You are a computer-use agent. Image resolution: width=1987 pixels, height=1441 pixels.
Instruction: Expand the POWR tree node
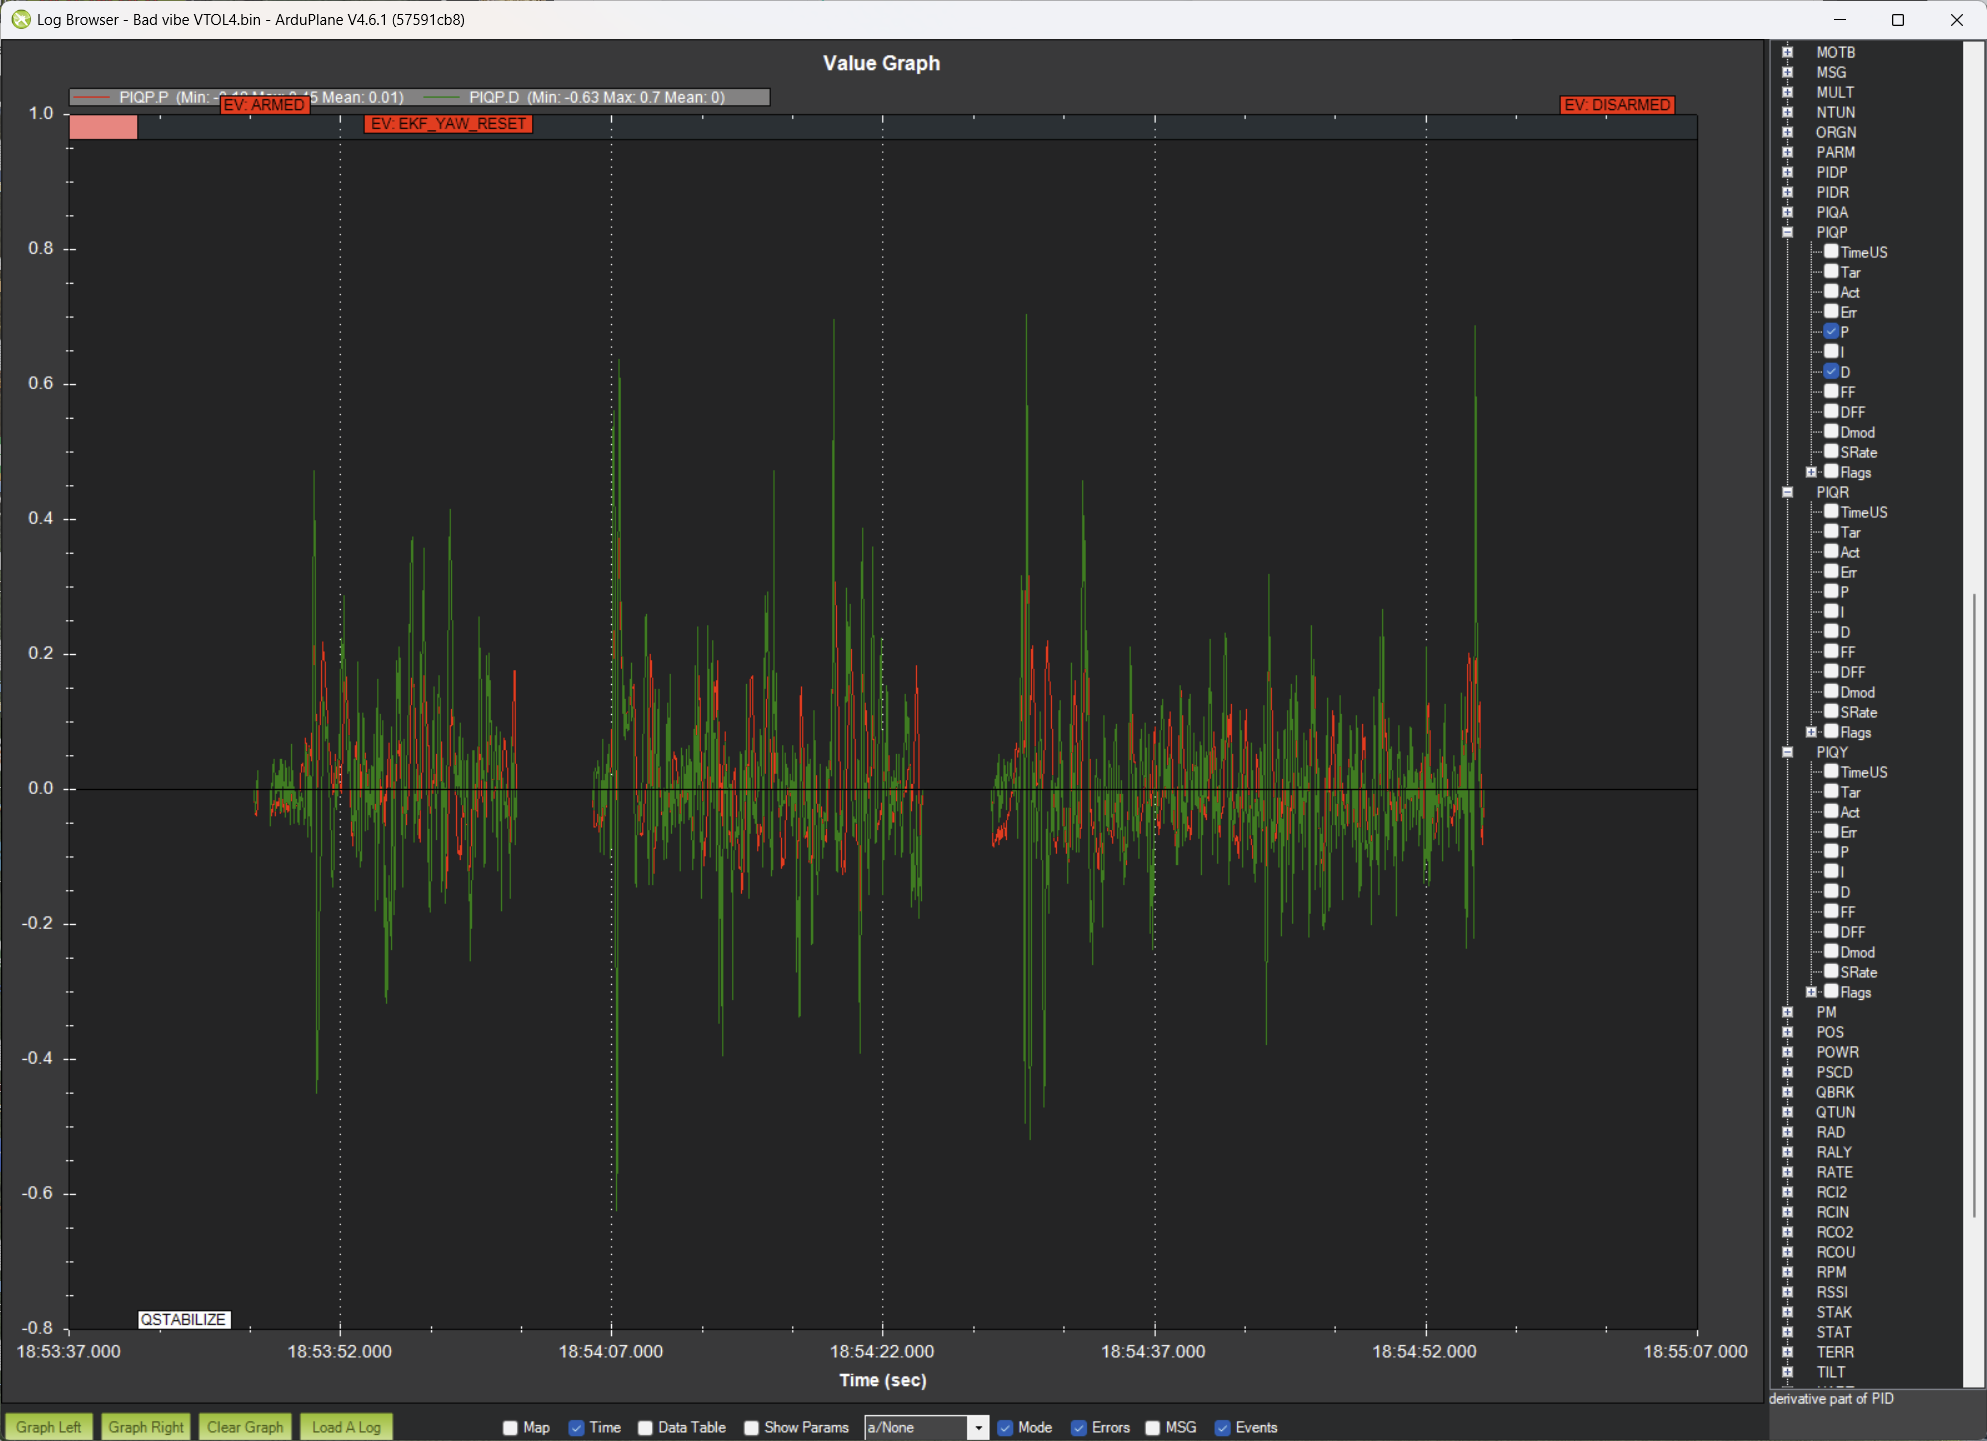[1788, 1052]
